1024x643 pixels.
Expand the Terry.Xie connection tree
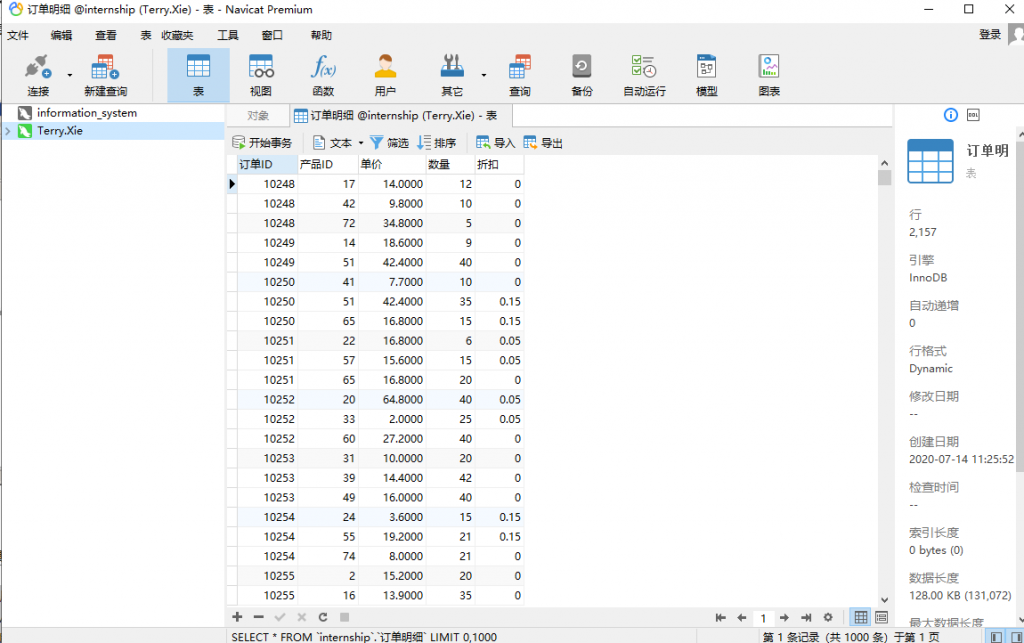(8, 131)
